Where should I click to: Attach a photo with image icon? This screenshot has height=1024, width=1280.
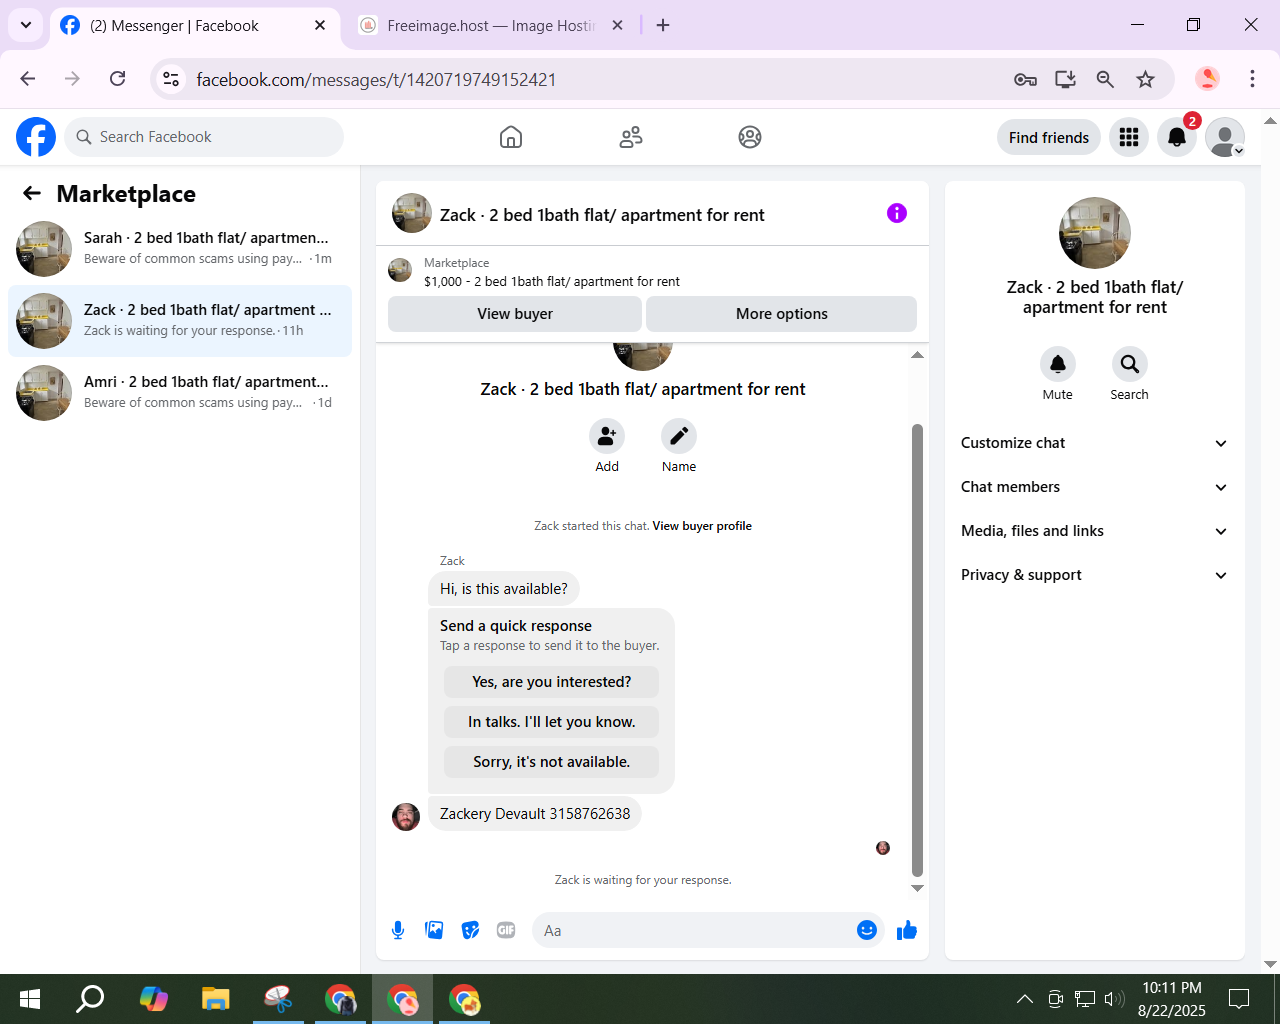tap(434, 931)
